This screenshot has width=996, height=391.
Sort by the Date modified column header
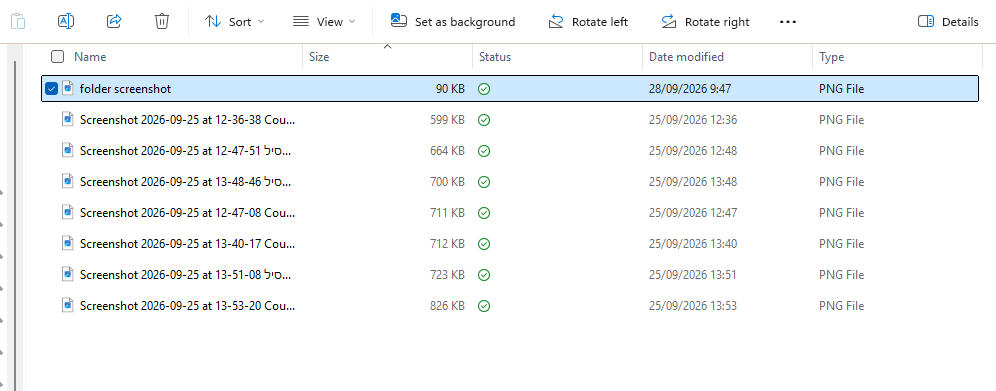(686, 56)
